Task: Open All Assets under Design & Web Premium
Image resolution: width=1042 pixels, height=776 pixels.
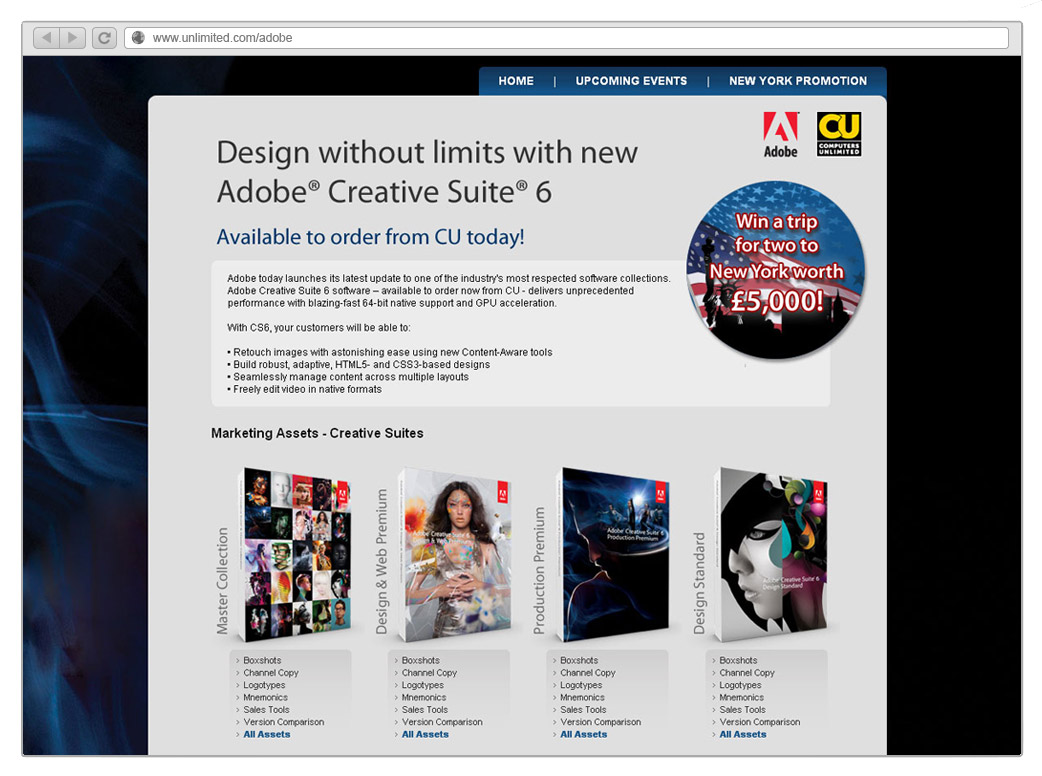Action: pyautogui.click(x=425, y=735)
